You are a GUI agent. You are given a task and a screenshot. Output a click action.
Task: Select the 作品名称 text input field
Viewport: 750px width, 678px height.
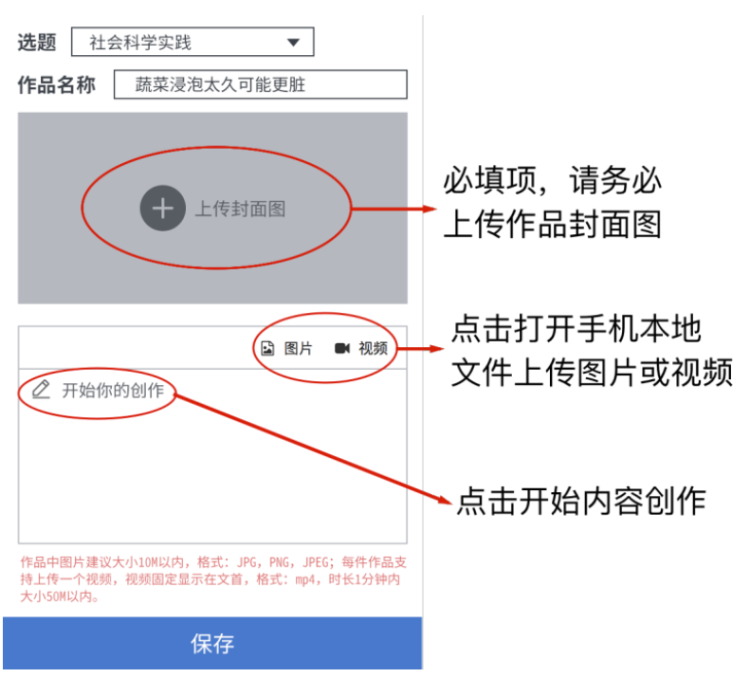261,85
